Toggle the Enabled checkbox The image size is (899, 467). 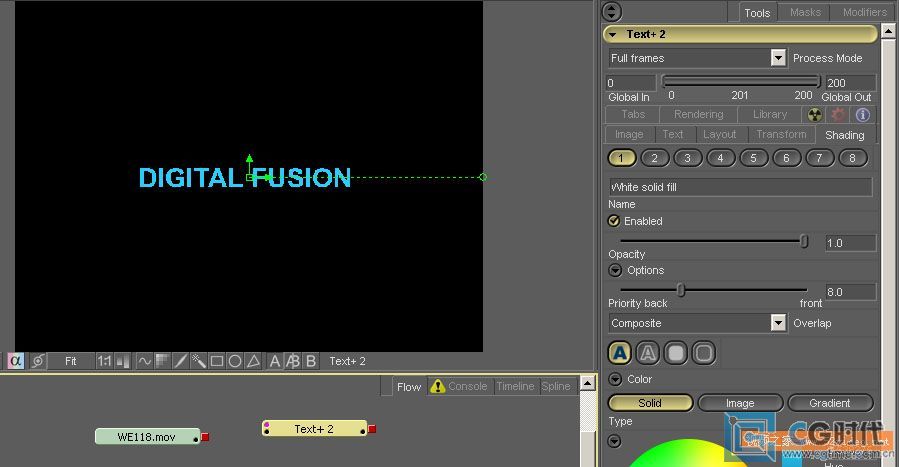614,221
